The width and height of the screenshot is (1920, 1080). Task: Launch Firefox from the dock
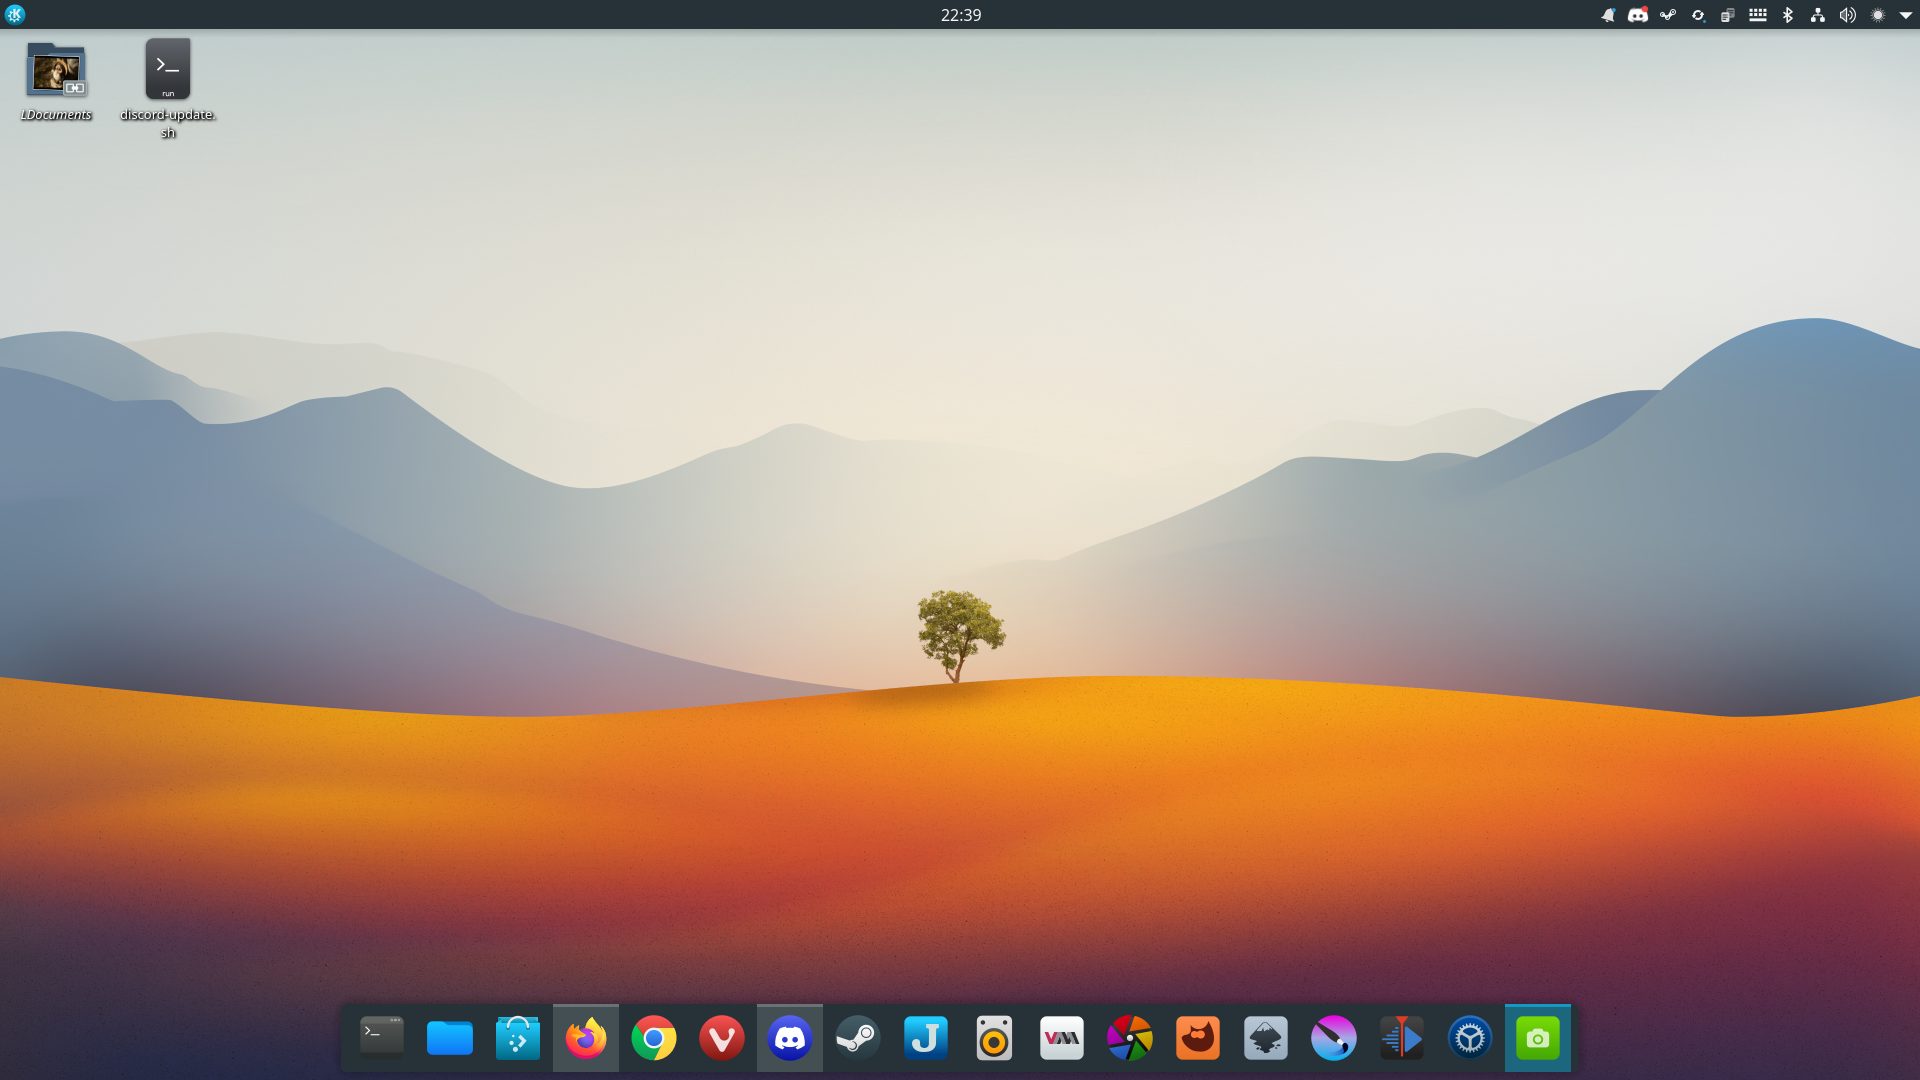[x=586, y=1038]
